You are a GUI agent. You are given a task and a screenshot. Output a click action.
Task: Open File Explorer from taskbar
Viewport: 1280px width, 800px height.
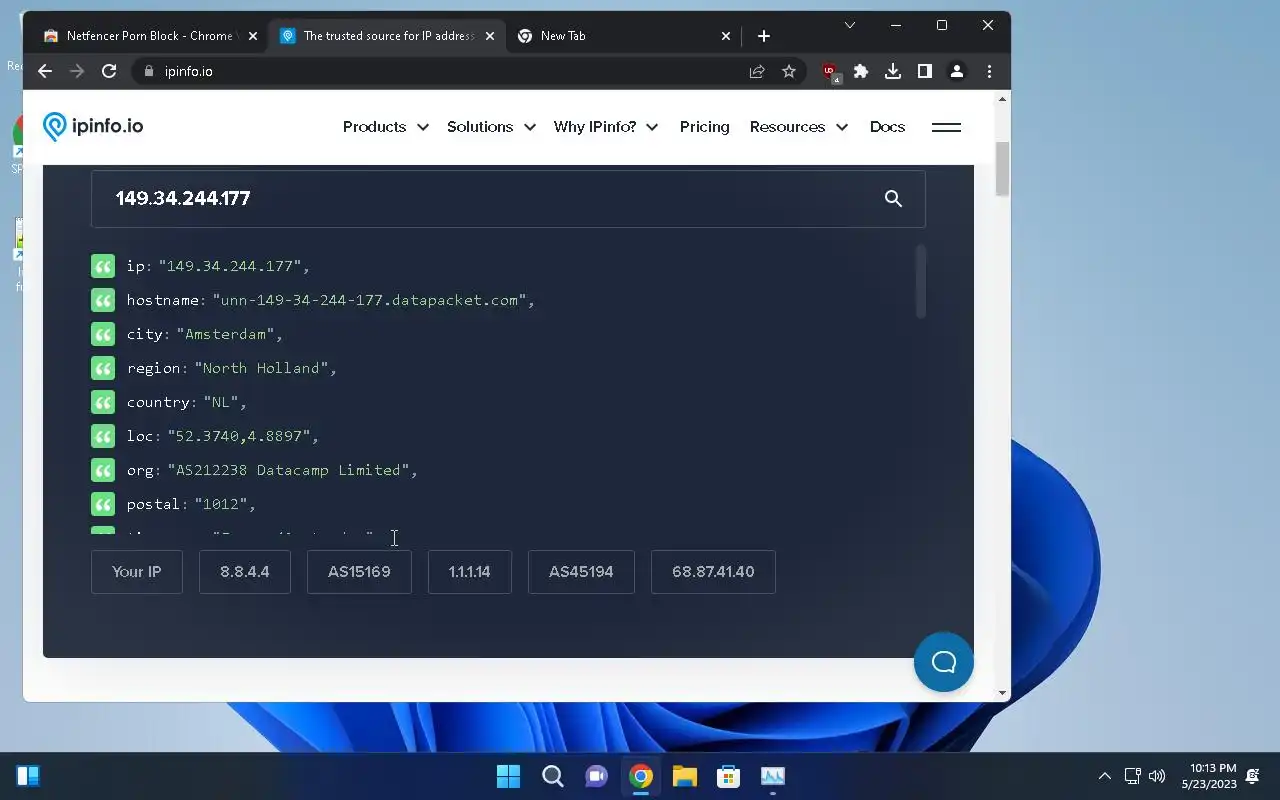[684, 776]
